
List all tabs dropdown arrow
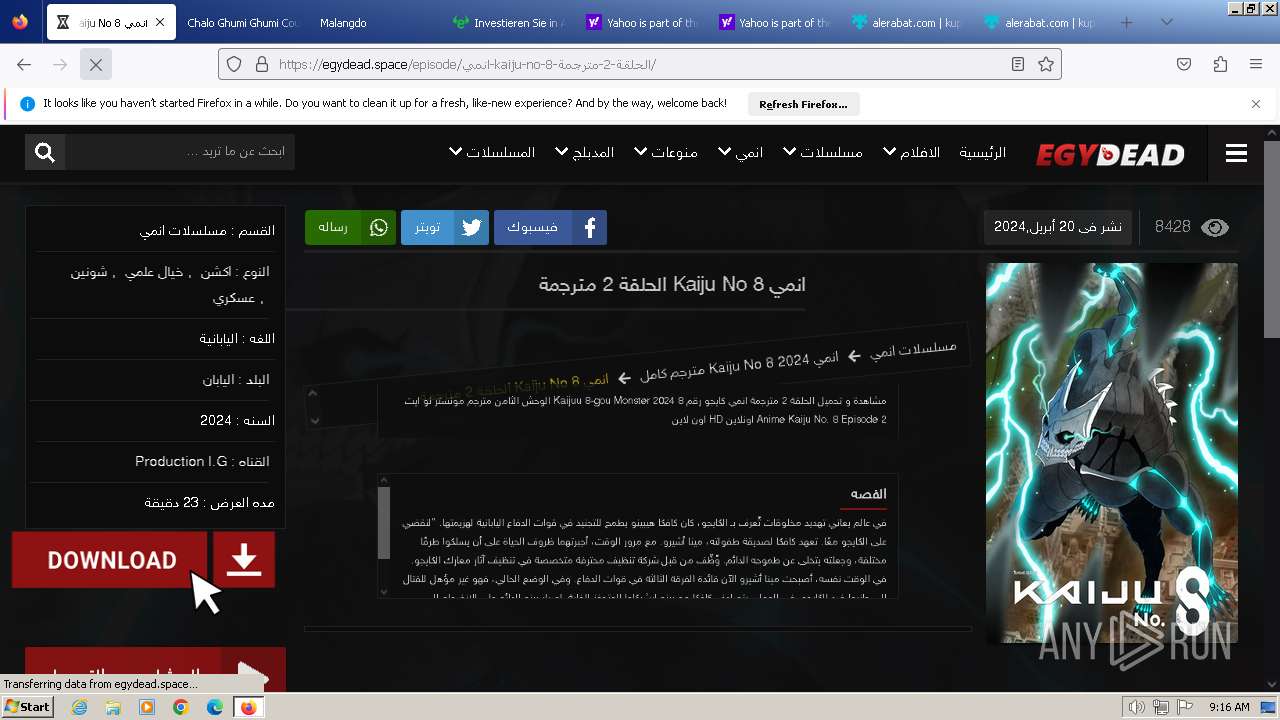[x=1166, y=22]
